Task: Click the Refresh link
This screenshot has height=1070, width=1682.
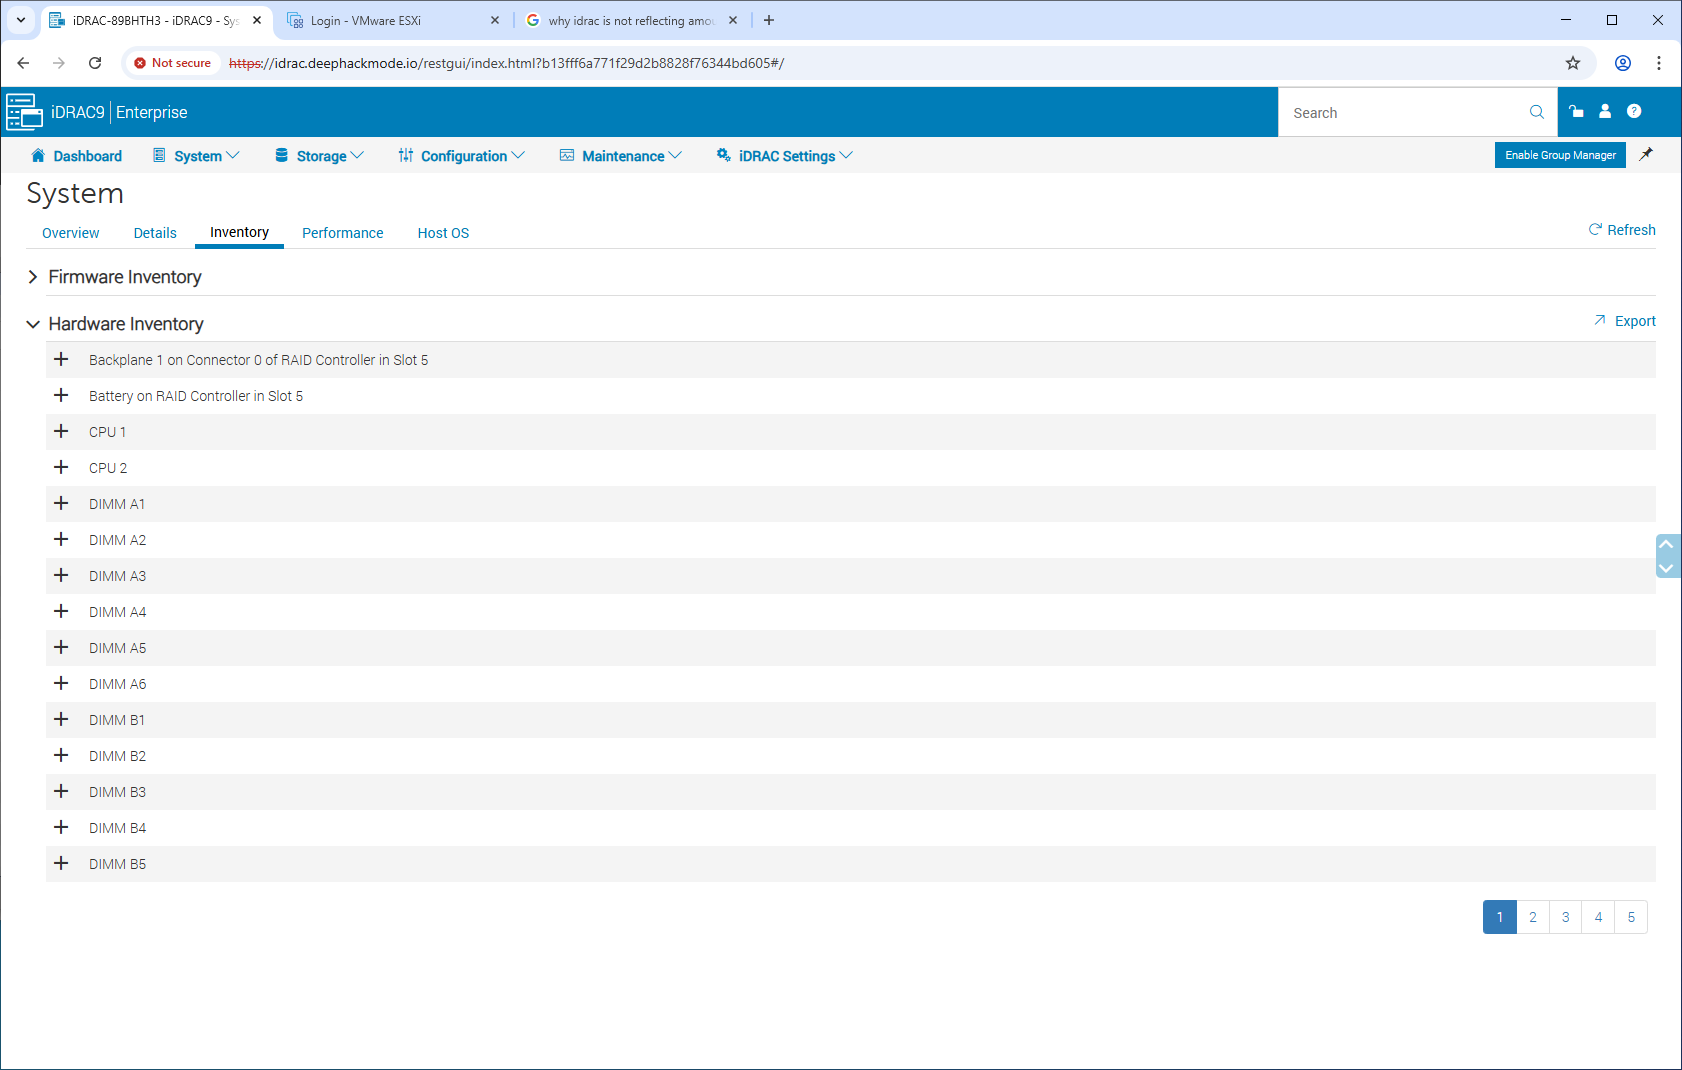Action: point(1622,230)
